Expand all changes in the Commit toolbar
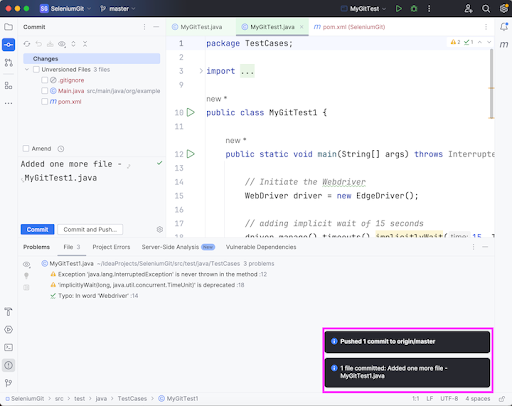This screenshot has width=512, height=406. coord(73,44)
